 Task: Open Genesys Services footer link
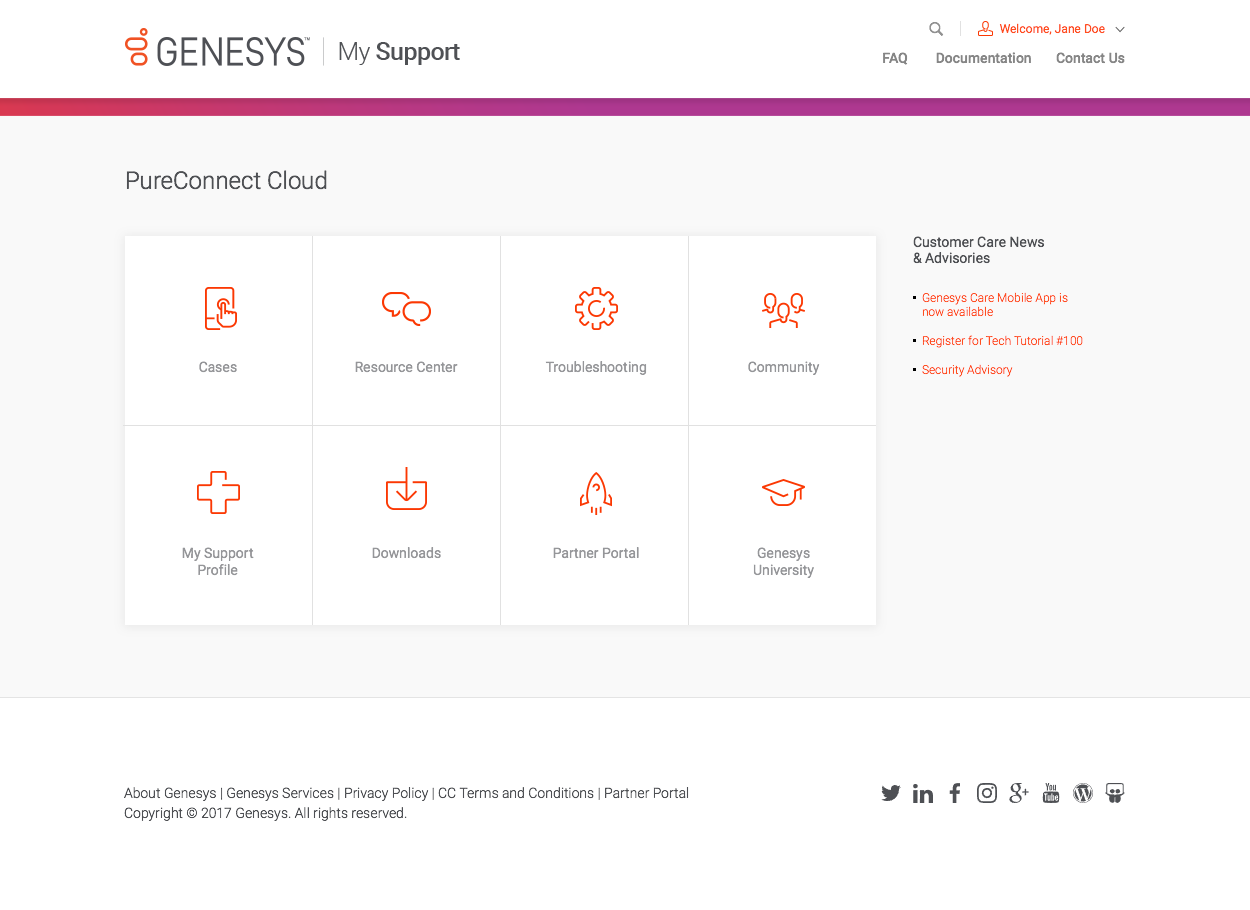(280, 793)
